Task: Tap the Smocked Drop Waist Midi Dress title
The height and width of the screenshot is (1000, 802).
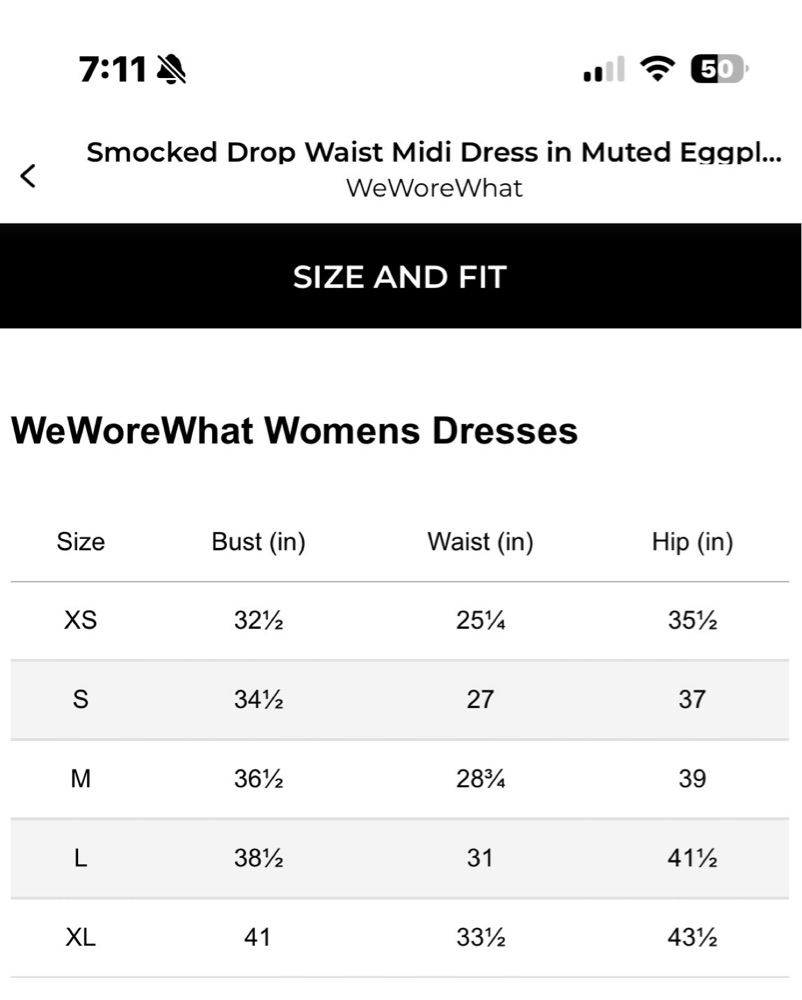Action: point(434,152)
